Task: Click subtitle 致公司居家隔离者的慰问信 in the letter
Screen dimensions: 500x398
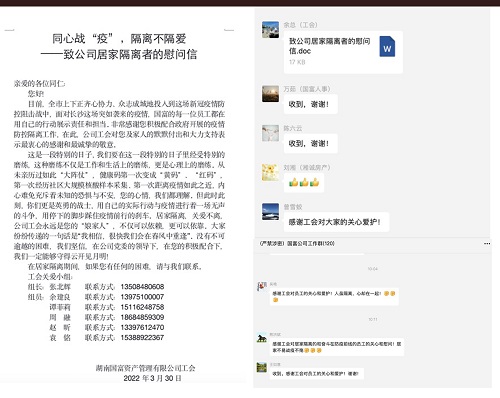Action: click(x=130, y=54)
